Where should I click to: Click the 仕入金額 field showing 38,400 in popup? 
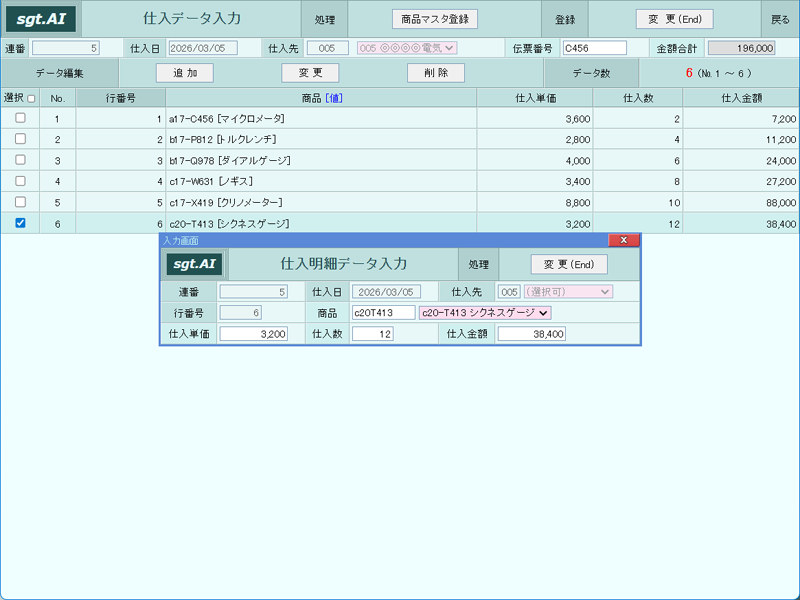tap(532, 334)
